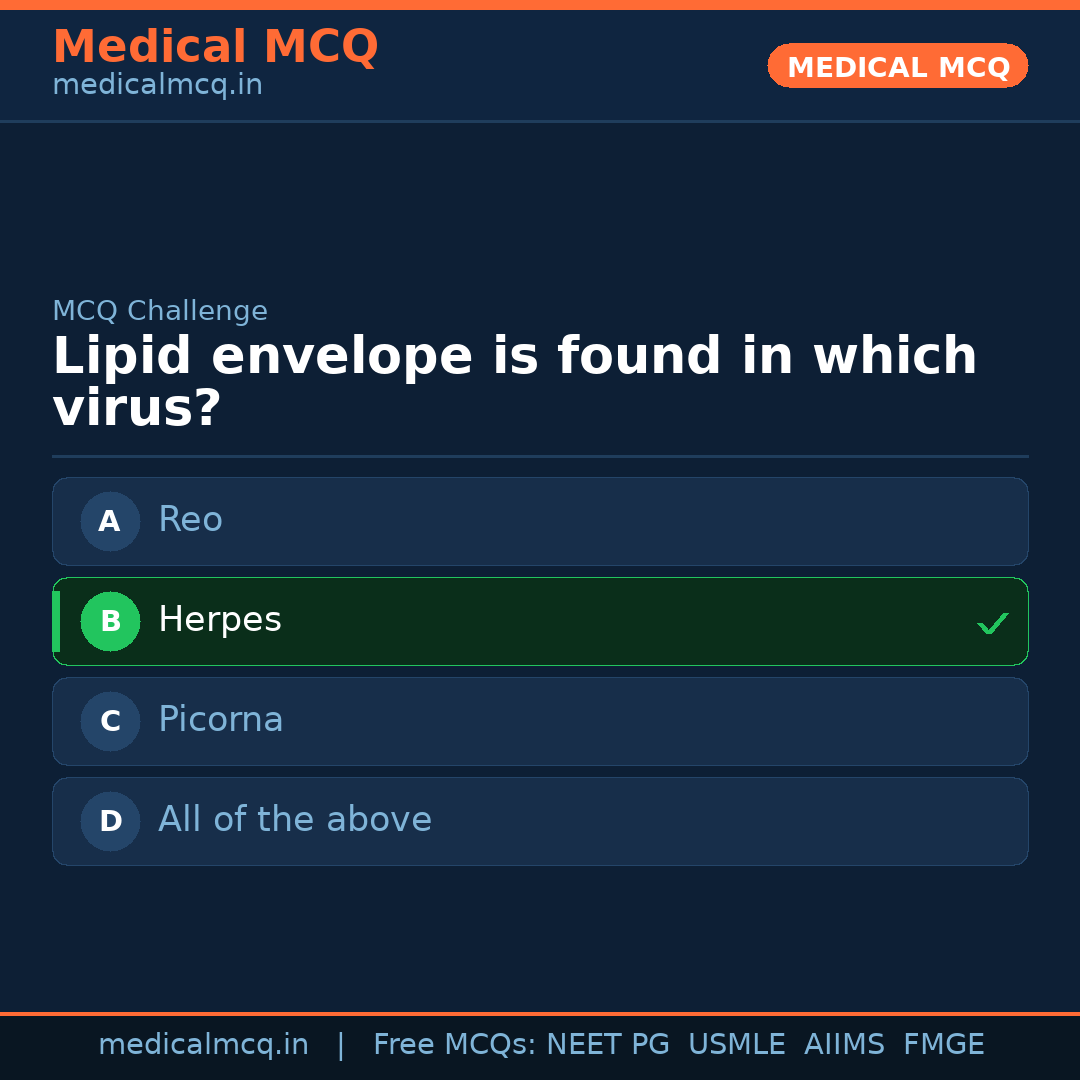The width and height of the screenshot is (1080, 1080).
Task: Click the Medical MCQ orange title
Action: tap(215, 47)
